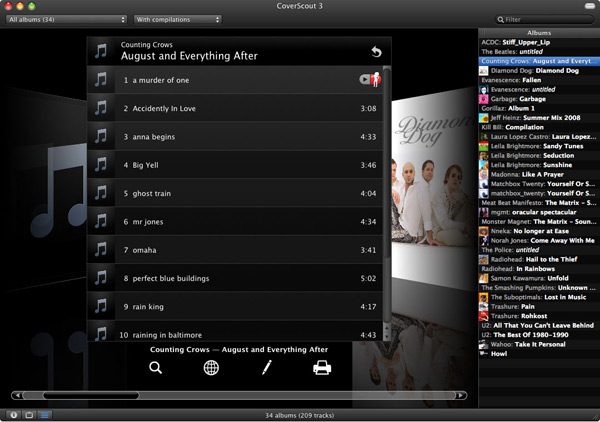
Task: Click music note icon of 'omaha'
Action: [101, 250]
